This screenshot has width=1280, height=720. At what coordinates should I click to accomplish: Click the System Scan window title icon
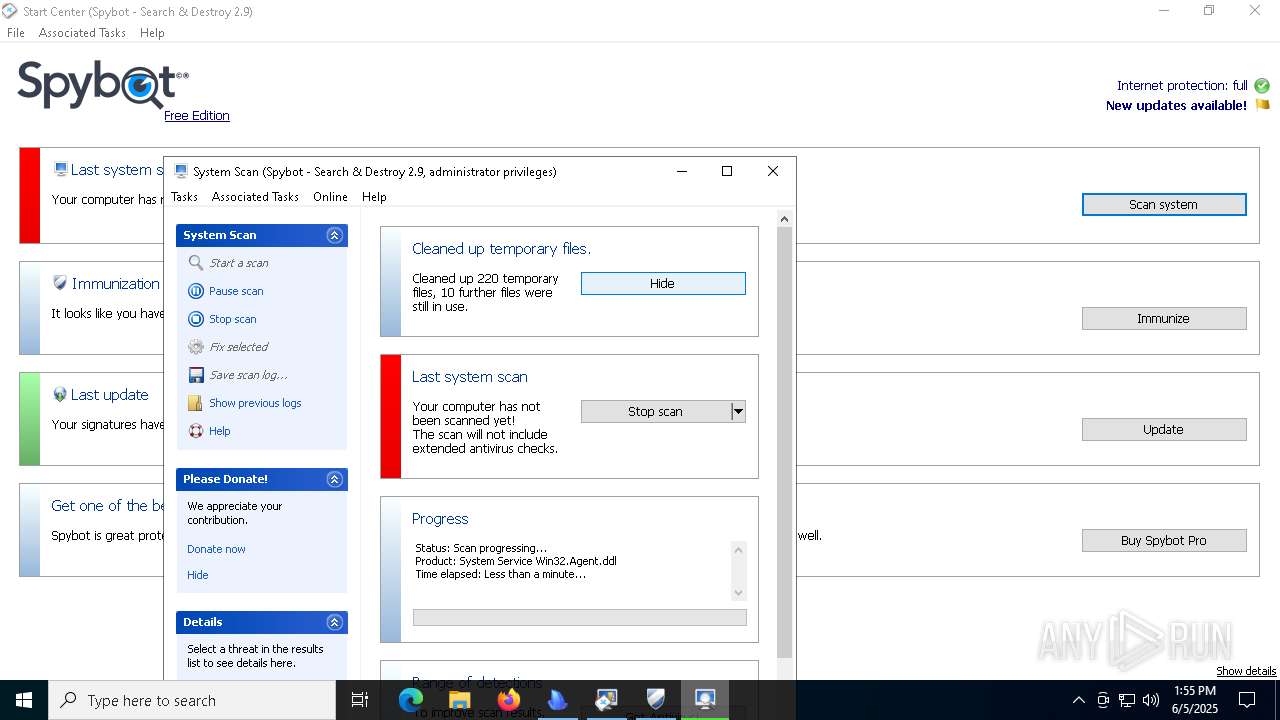point(181,171)
